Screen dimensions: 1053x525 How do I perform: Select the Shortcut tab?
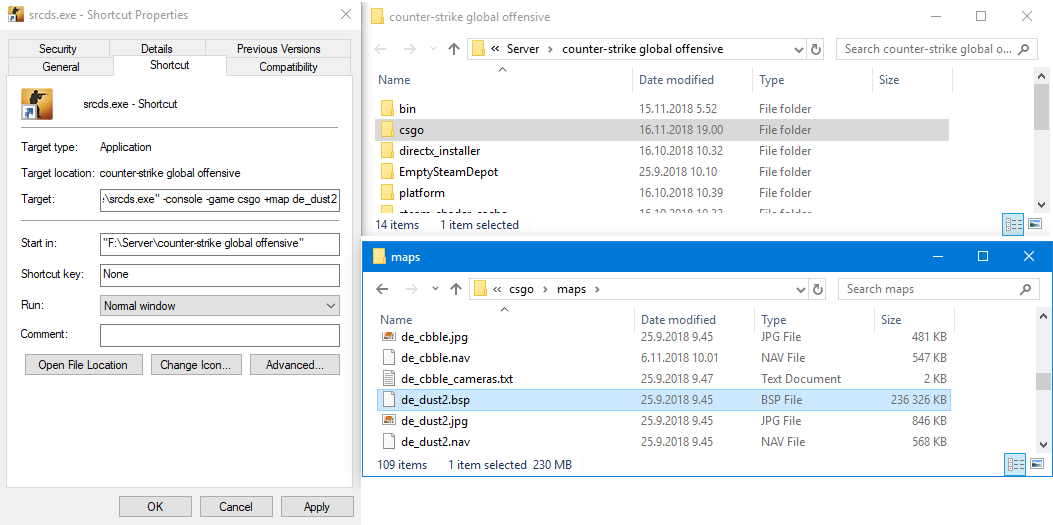pos(170,65)
